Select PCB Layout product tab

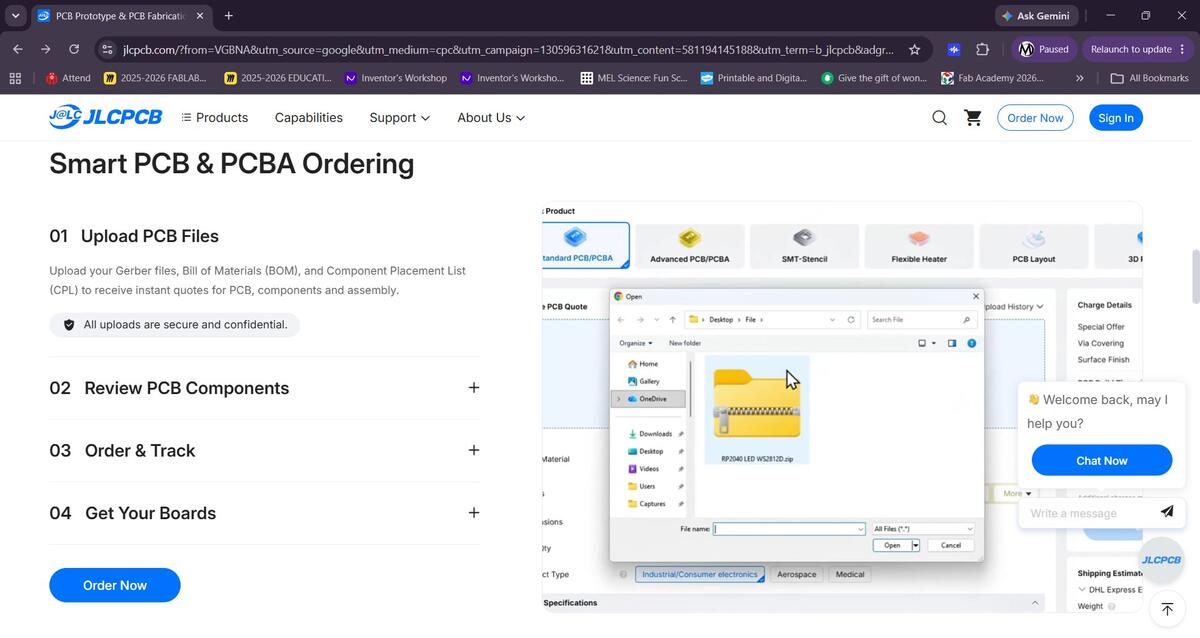(x=1034, y=246)
